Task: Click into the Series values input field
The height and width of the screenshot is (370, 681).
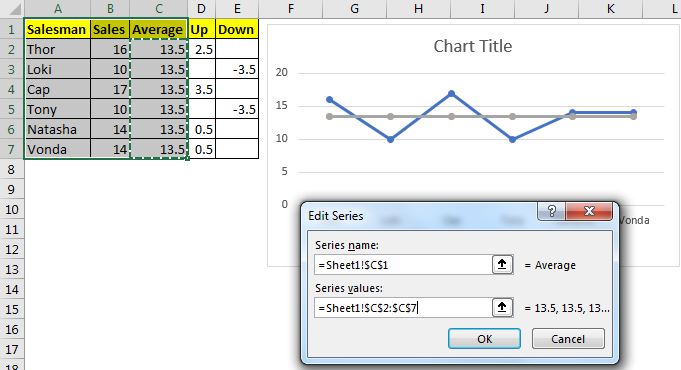Action: point(403,307)
